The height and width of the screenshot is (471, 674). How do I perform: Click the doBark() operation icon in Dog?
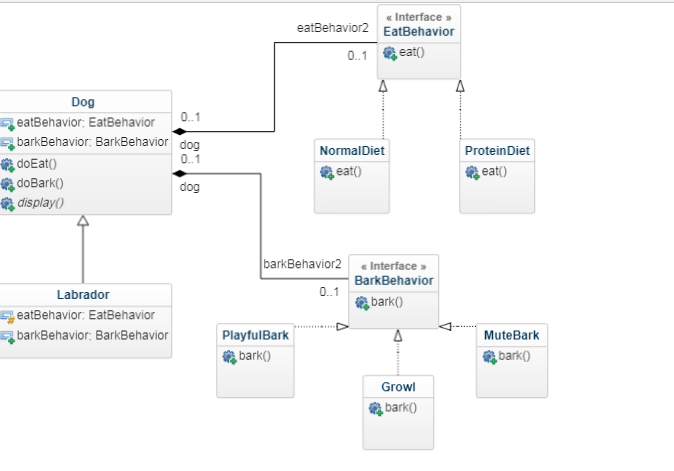pos(8,183)
